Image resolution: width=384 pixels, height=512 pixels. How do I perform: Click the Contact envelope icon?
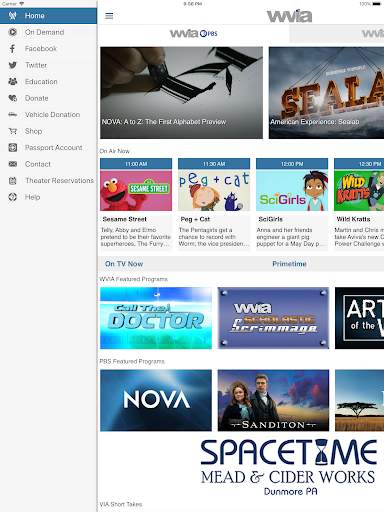(13, 164)
